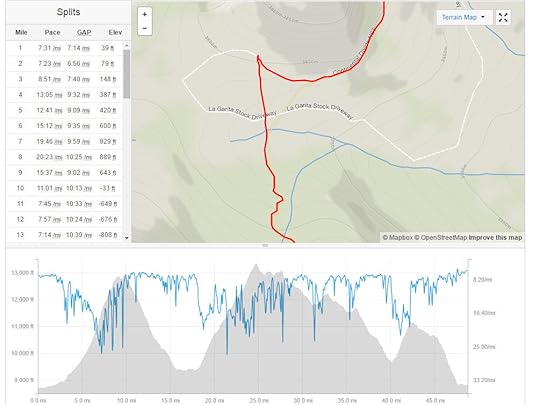Viewport: 540px width, 405px height.
Task: Click the GAP column header
Action: 84,32
